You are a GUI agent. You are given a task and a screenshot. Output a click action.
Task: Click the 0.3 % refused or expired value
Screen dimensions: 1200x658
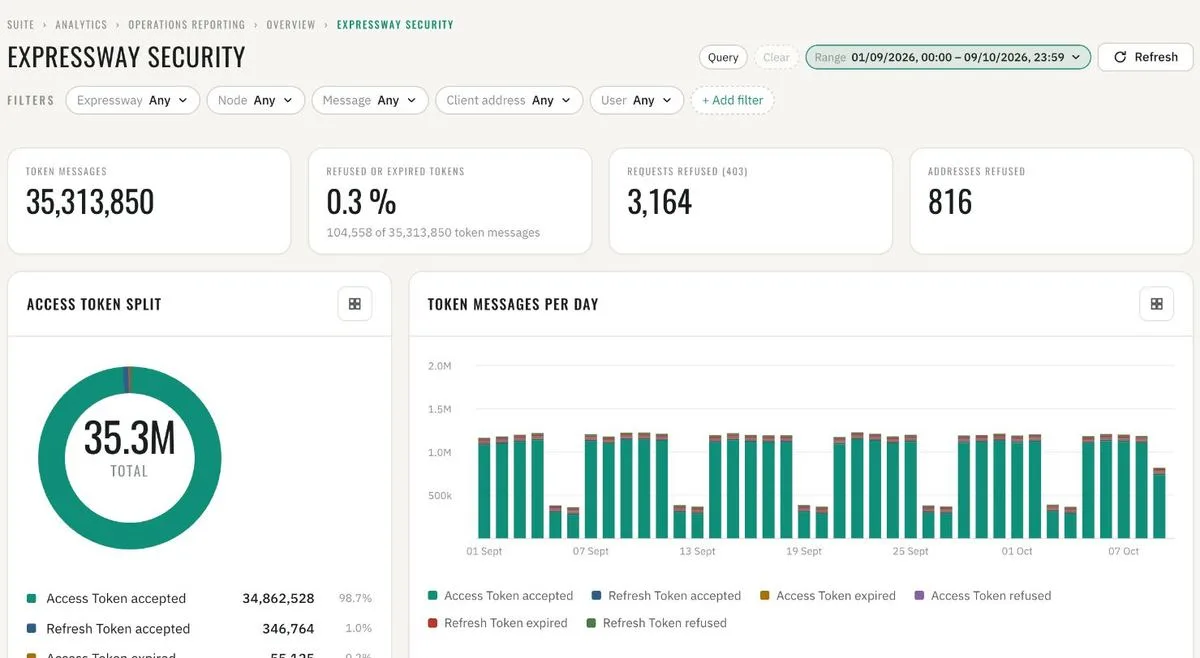(x=361, y=202)
